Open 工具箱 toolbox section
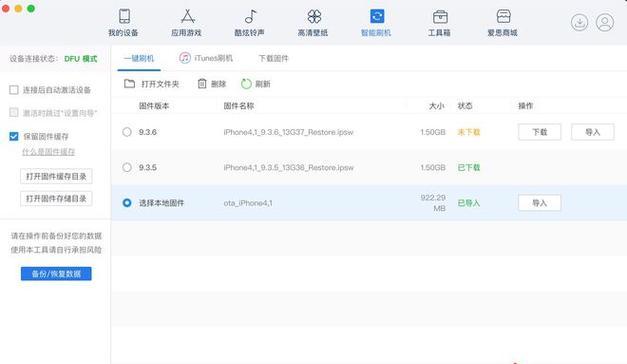The width and height of the screenshot is (627, 364). (439, 23)
